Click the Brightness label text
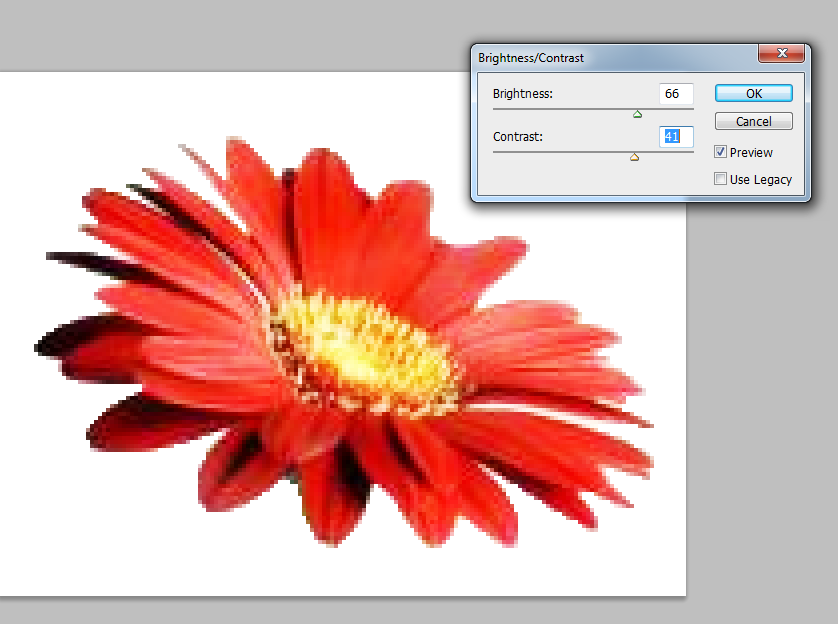 click(x=522, y=94)
